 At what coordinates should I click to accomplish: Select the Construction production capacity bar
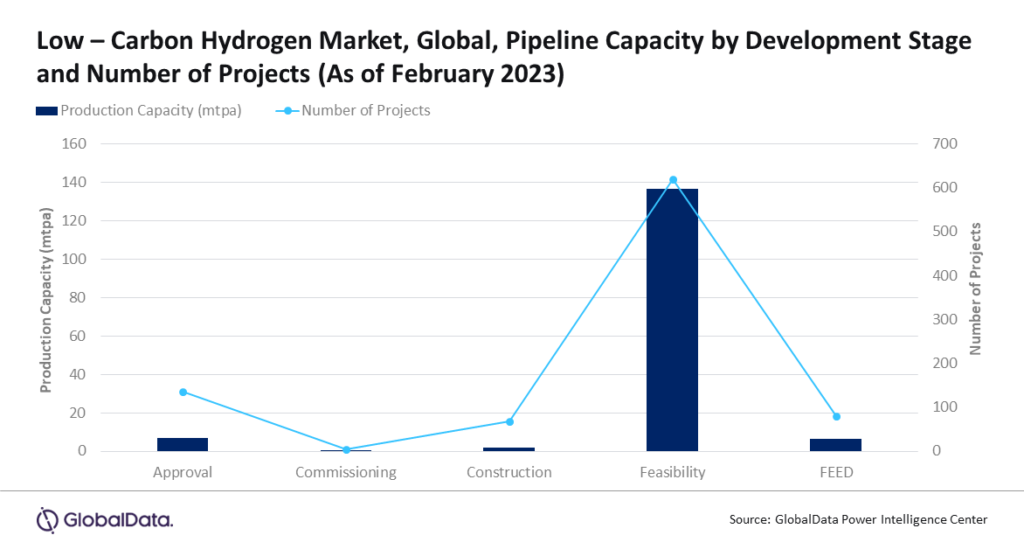pyautogui.click(x=509, y=449)
